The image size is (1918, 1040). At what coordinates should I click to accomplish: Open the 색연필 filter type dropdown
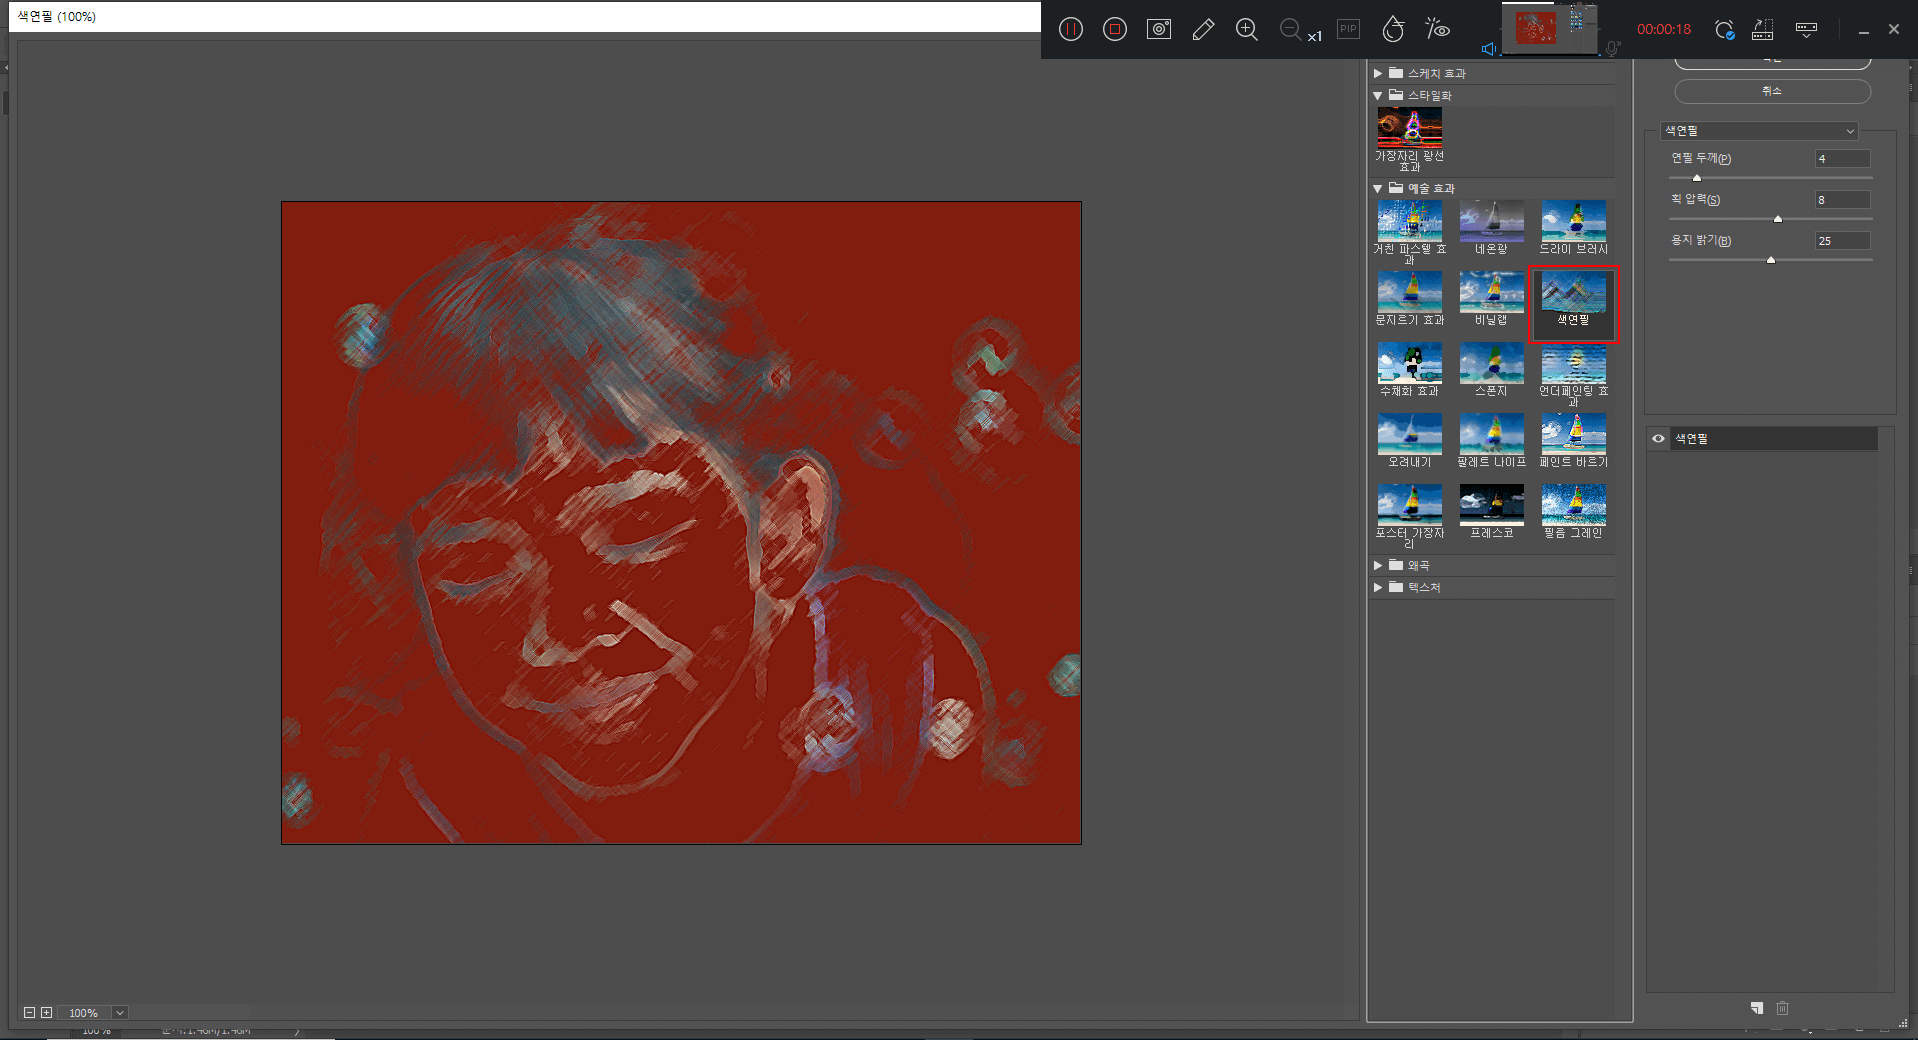point(1759,131)
